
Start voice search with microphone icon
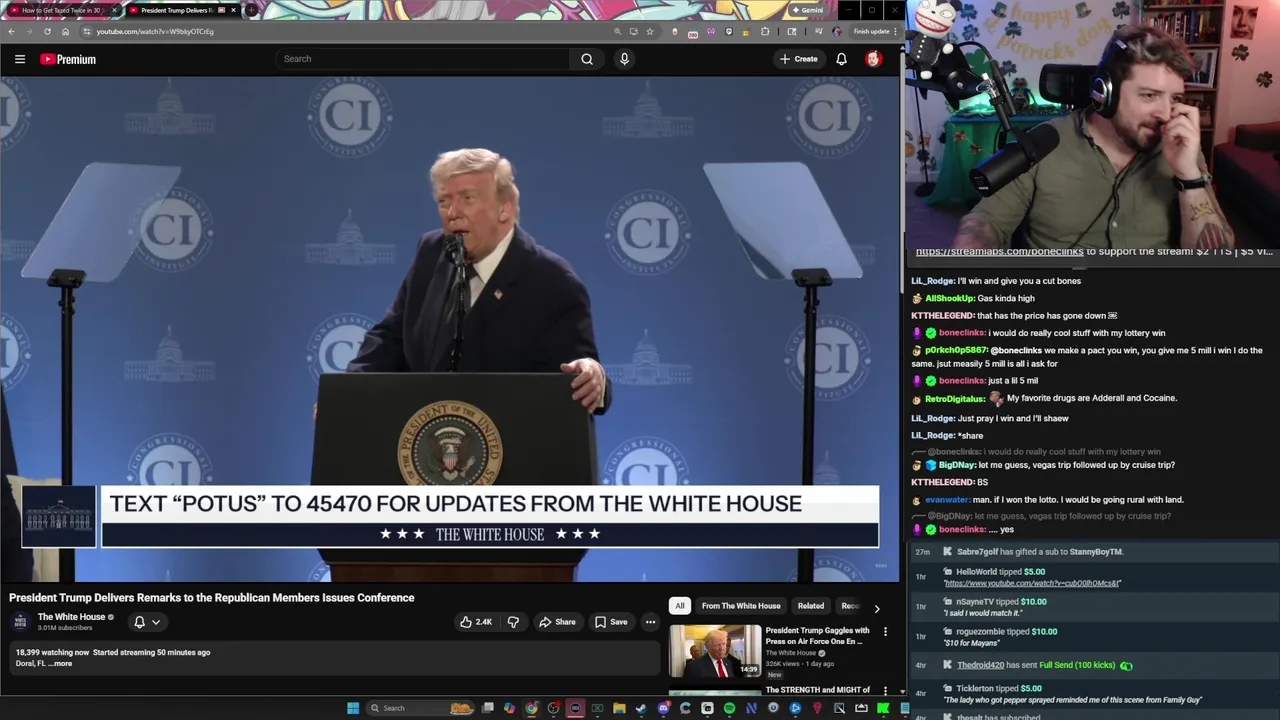click(x=624, y=59)
